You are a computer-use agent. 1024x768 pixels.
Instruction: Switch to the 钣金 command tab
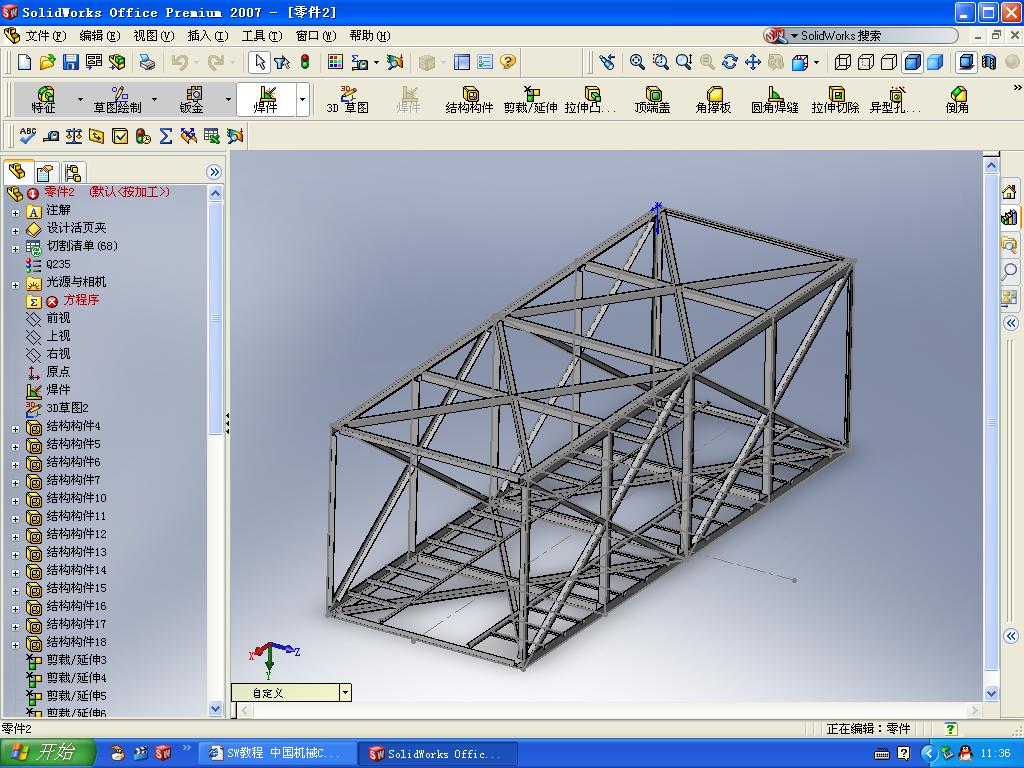pyautogui.click(x=191, y=99)
